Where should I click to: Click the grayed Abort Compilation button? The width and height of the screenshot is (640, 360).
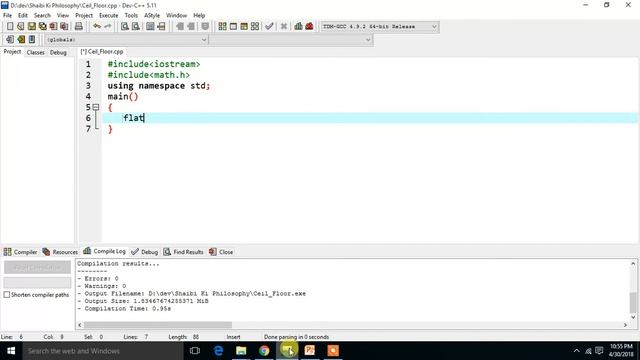tap(37, 267)
